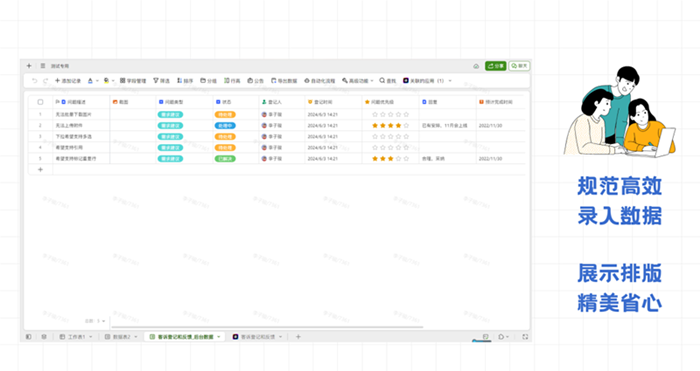
Task: Open the 行高 row height tool
Action: [232, 81]
